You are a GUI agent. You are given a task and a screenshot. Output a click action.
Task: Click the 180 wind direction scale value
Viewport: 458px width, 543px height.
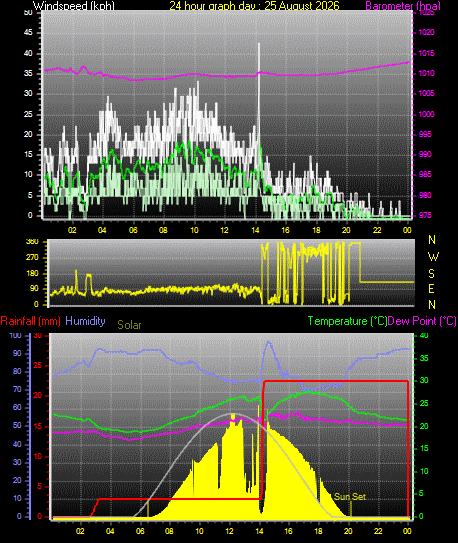[x=32, y=274]
